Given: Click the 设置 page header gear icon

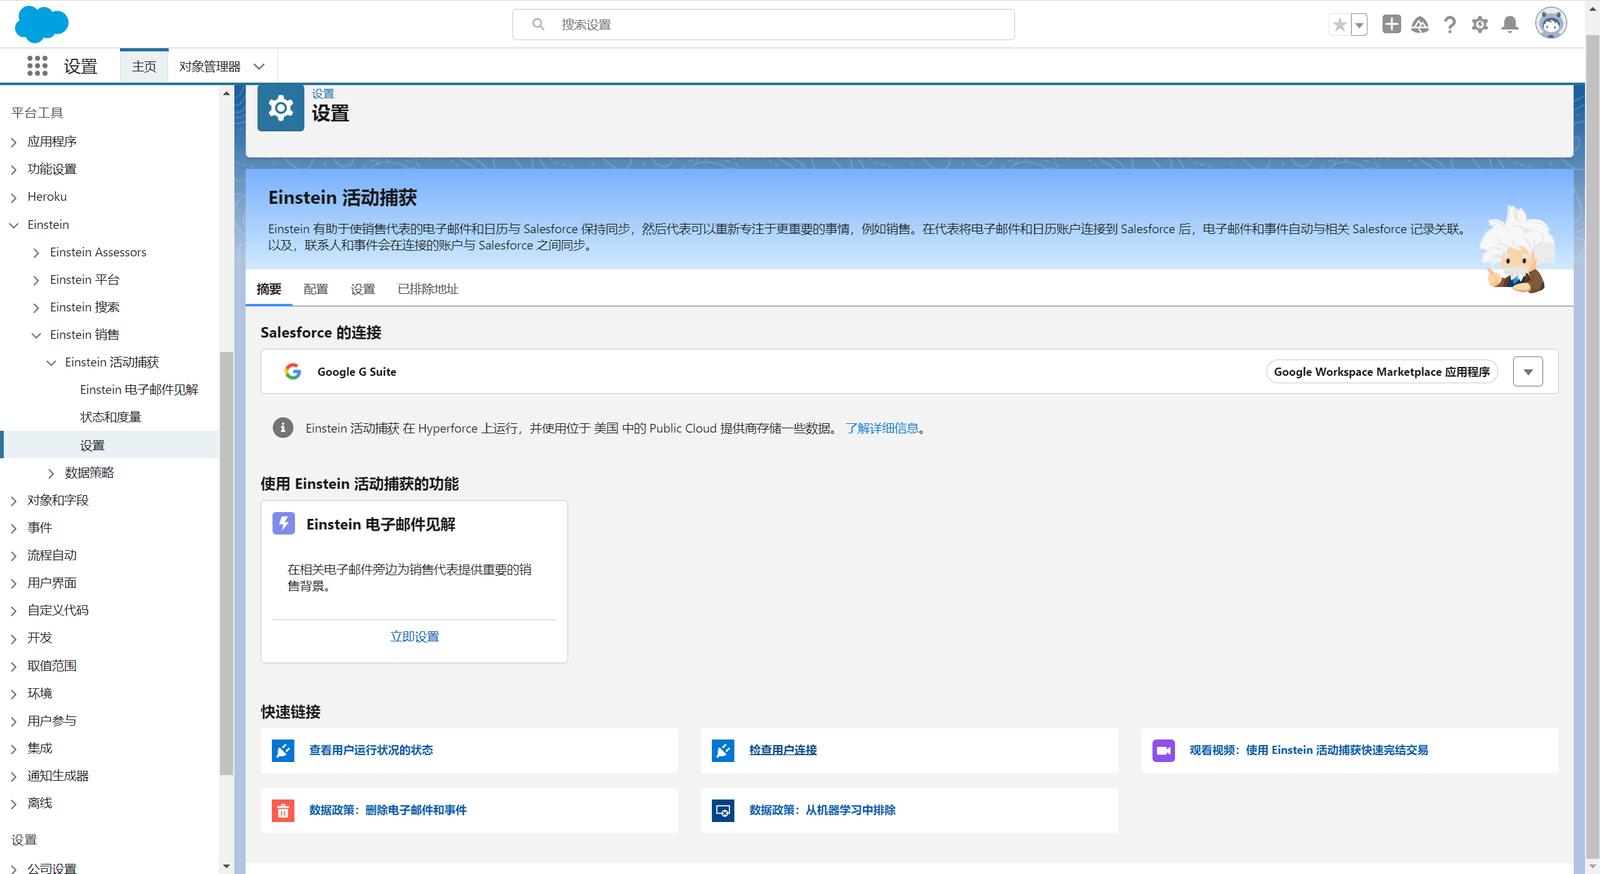Looking at the screenshot, I should (x=281, y=108).
